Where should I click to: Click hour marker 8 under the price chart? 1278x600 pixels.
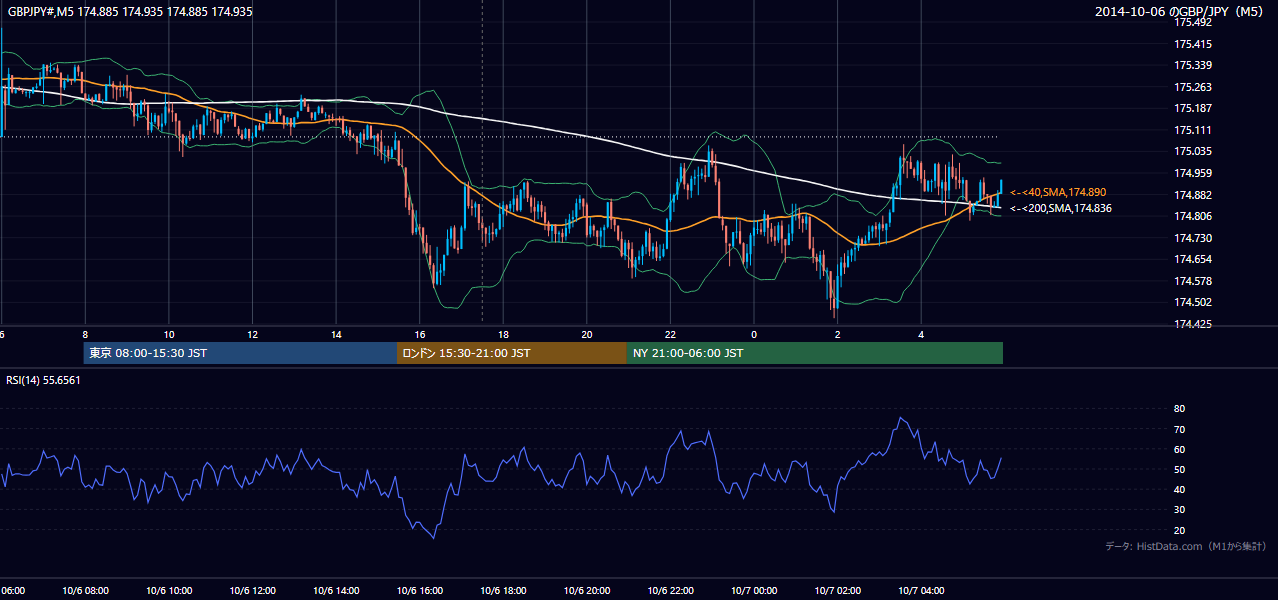point(85,335)
